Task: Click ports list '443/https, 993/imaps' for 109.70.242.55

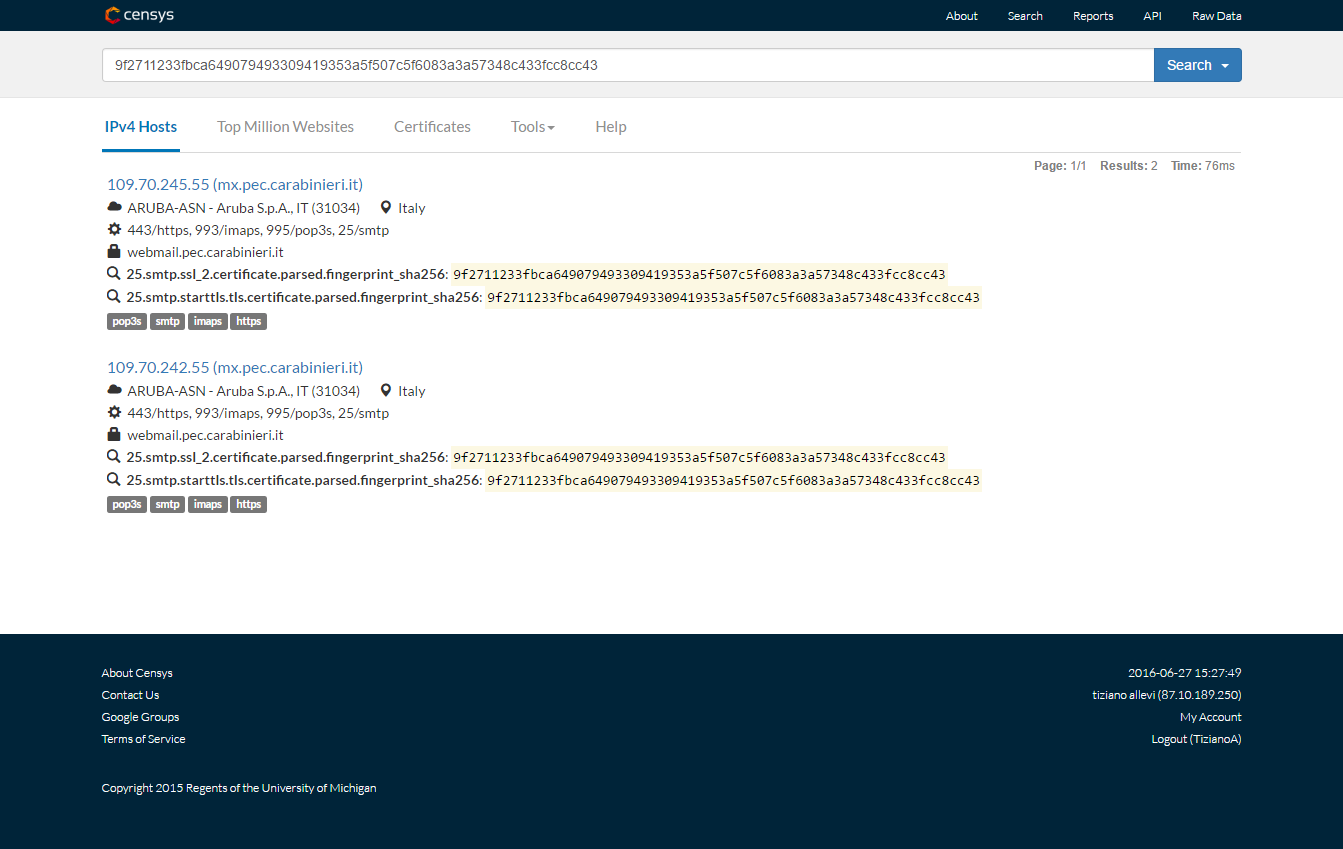Action: (258, 413)
